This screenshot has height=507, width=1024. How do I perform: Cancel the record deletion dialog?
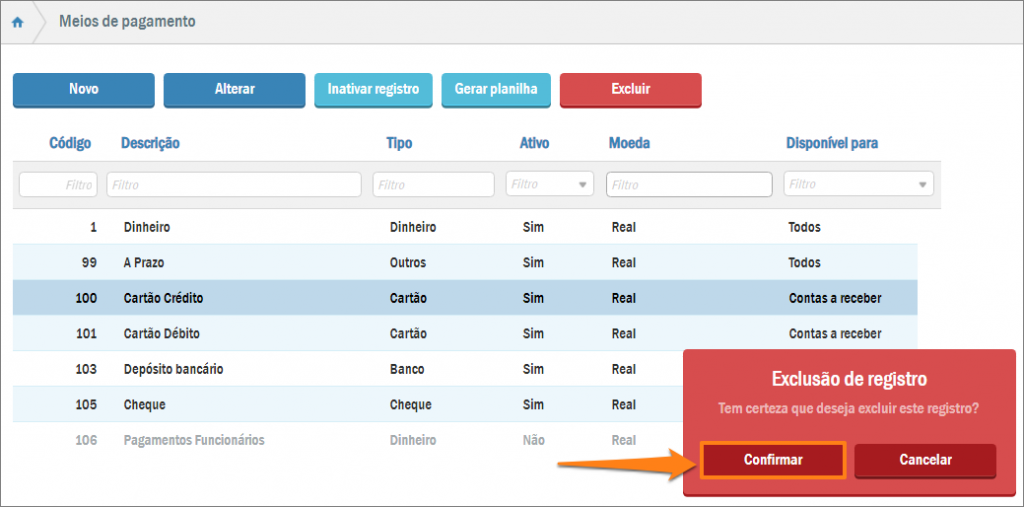point(925,460)
